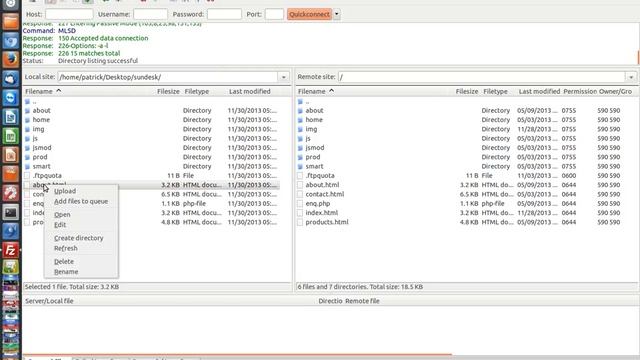Choose Open in the context menu
Screen dimensions: 640x360
click(x=62, y=214)
